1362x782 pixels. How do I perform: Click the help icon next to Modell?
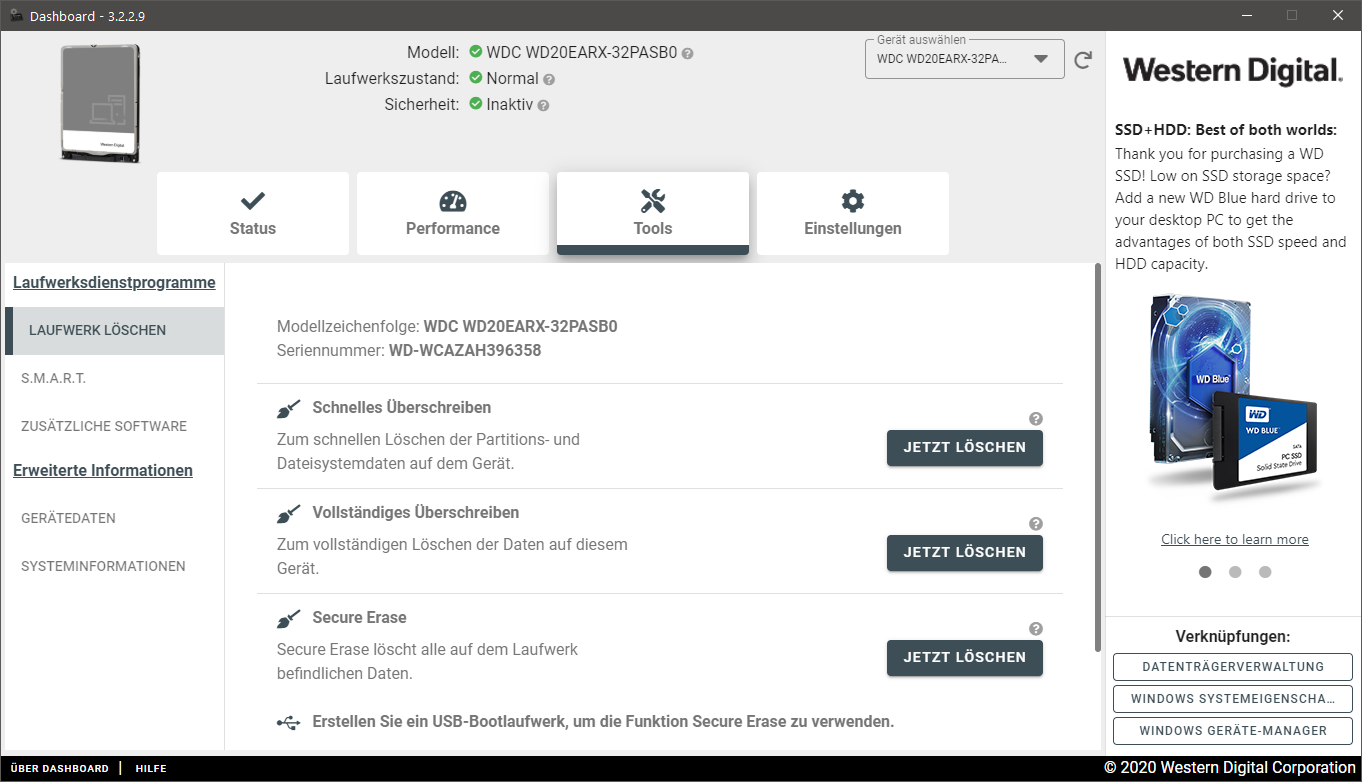coord(688,53)
